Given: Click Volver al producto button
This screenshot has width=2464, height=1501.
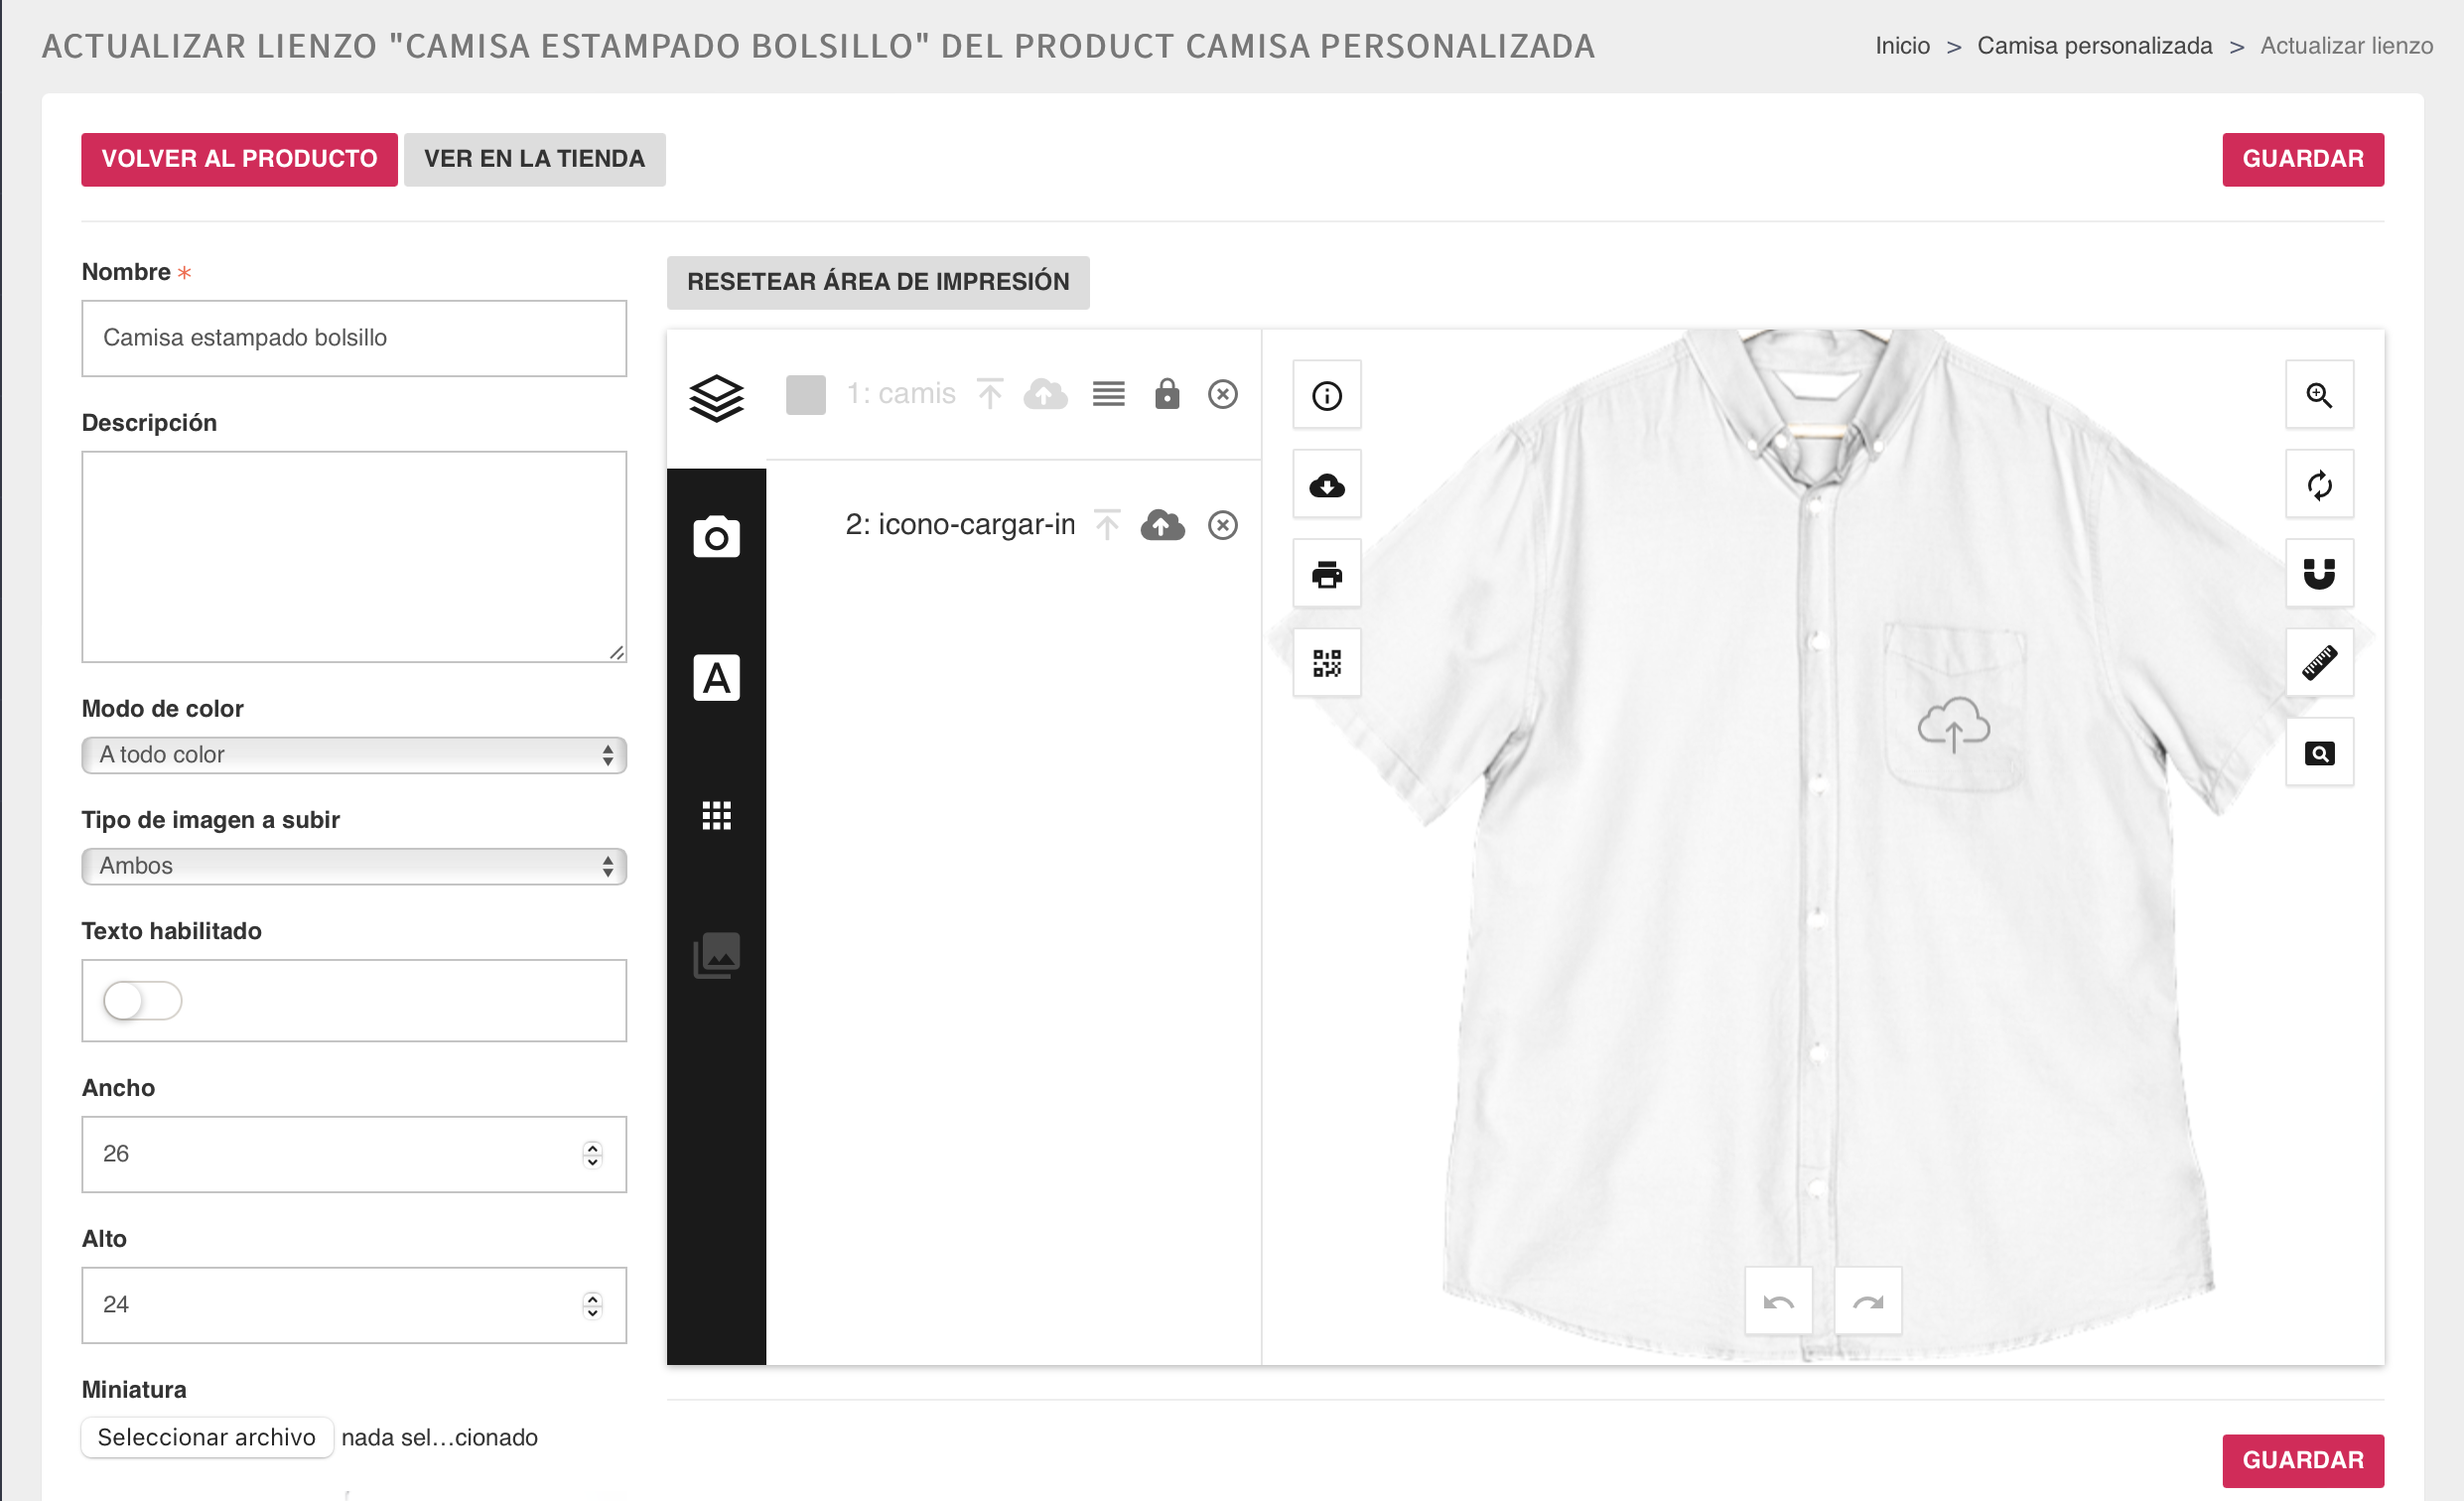Looking at the screenshot, I should coord(239,159).
